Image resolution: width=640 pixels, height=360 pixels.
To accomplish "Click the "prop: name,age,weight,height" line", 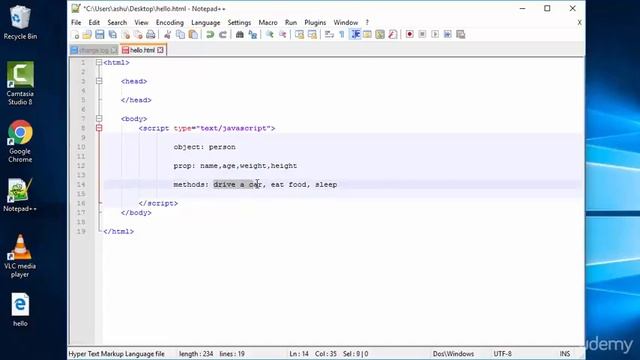I will coord(235,166).
